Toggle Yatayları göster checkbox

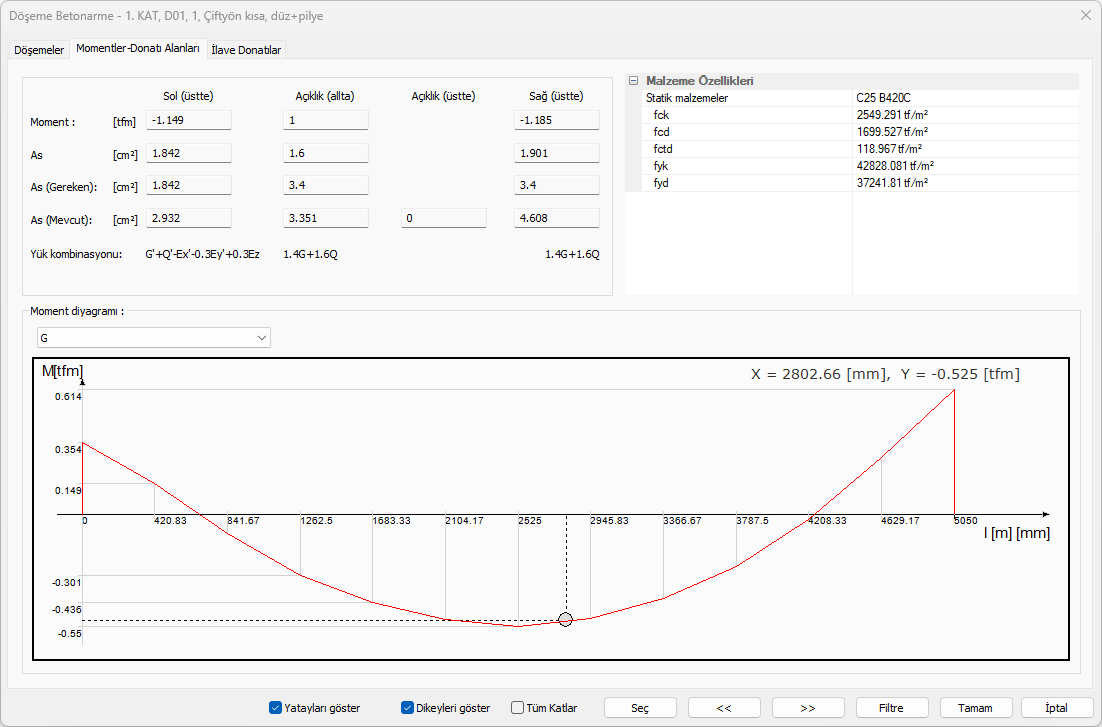pos(276,708)
